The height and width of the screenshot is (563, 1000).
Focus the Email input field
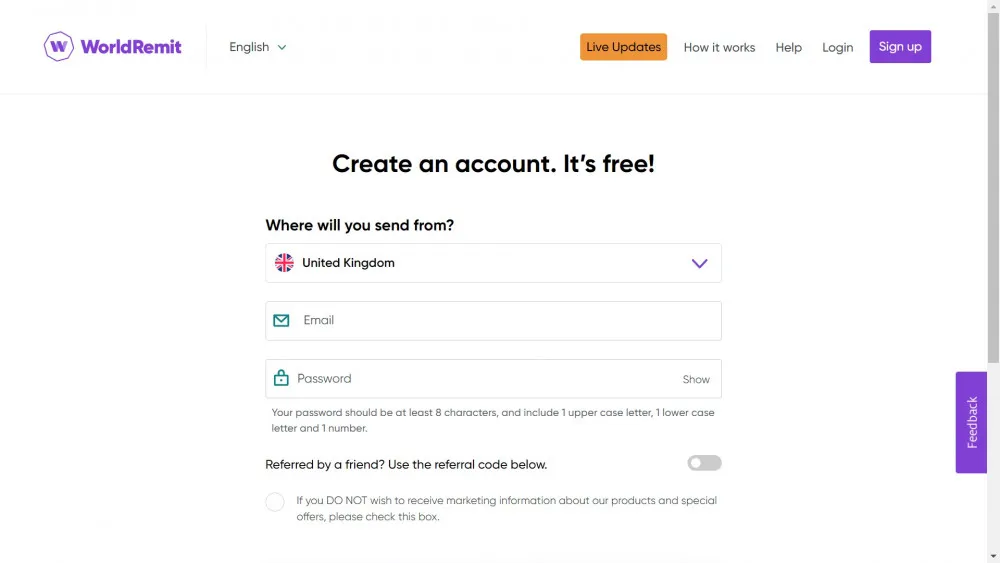pyautogui.click(x=493, y=321)
